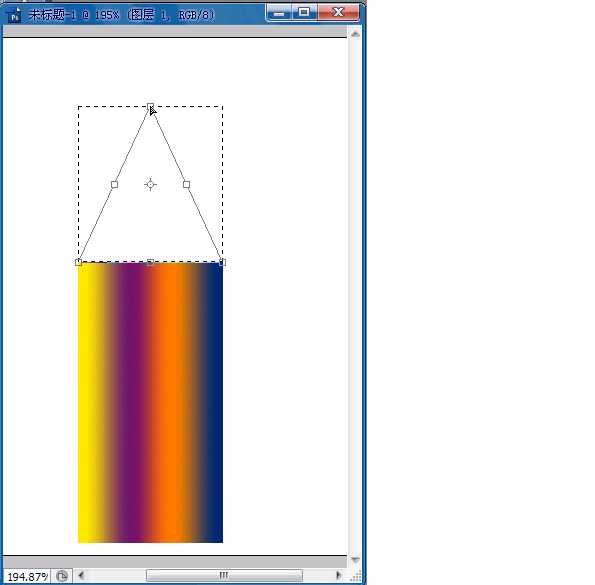
Task: Click the Photoshop document icon in title bar
Action: [x=14, y=15]
